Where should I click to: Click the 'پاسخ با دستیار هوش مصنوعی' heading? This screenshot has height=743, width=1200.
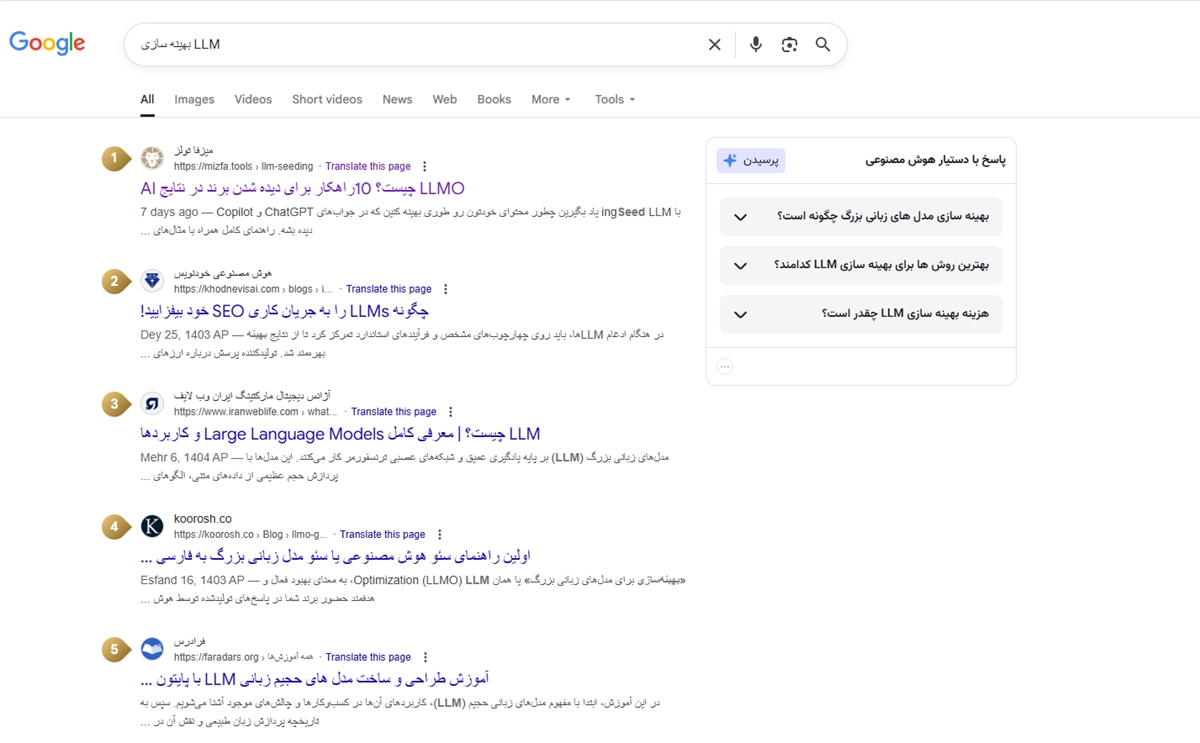(x=935, y=160)
